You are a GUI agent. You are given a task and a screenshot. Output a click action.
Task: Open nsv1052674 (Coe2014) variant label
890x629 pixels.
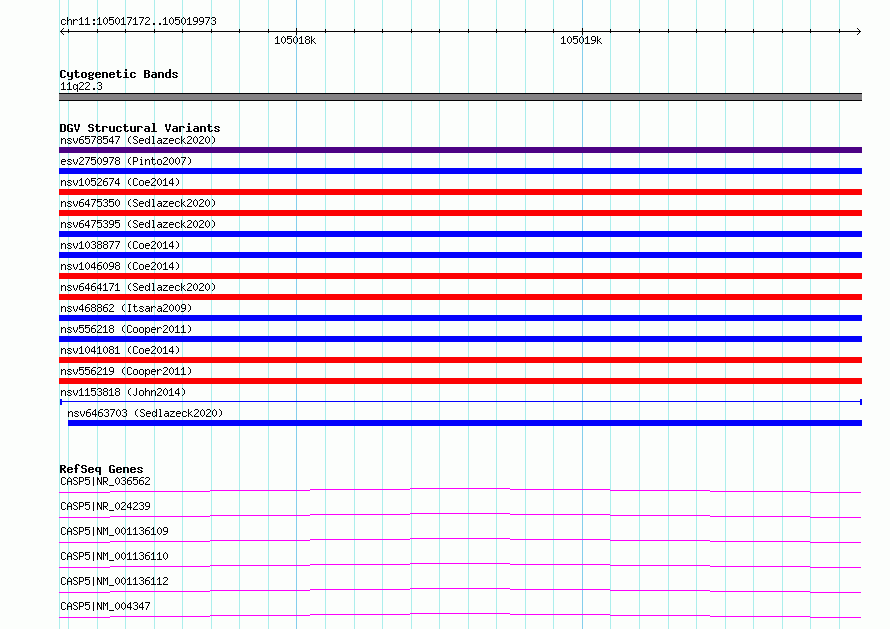(x=120, y=182)
